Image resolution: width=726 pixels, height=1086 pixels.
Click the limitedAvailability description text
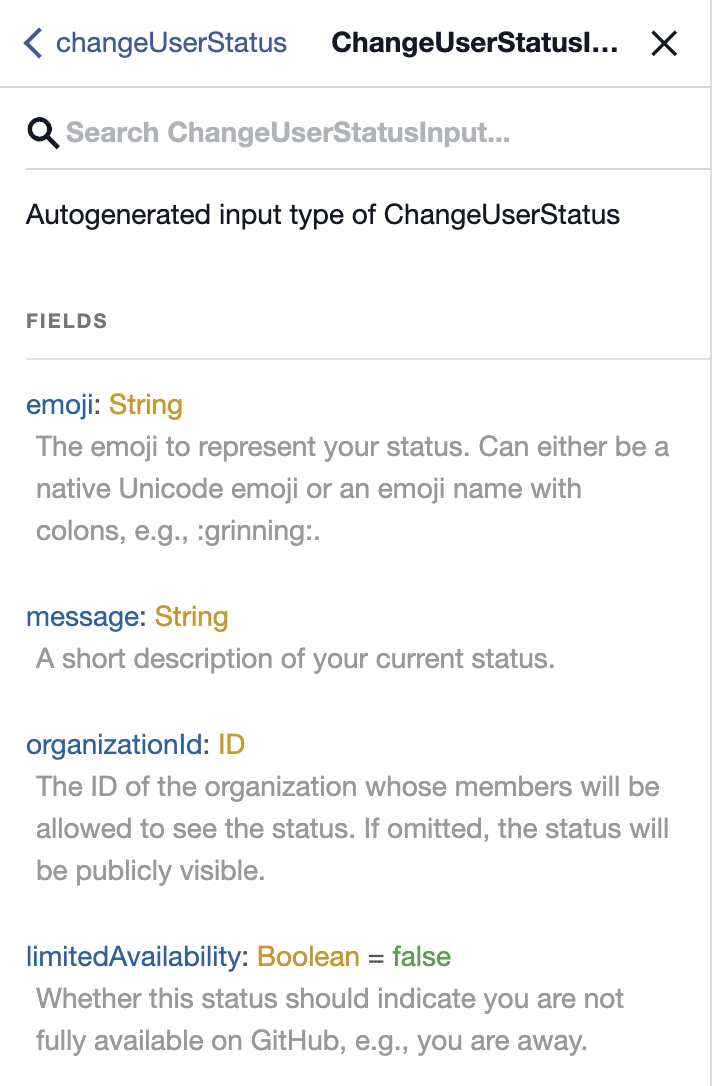click(x=330, y=1020)
